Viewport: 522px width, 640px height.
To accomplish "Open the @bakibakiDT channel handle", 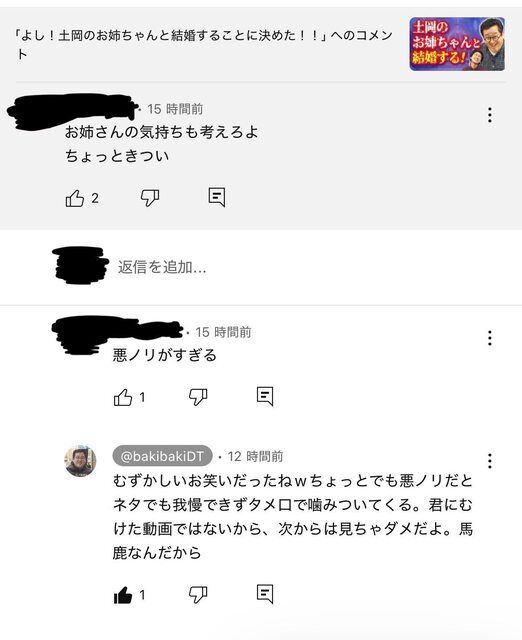I will tap(162, 456).
